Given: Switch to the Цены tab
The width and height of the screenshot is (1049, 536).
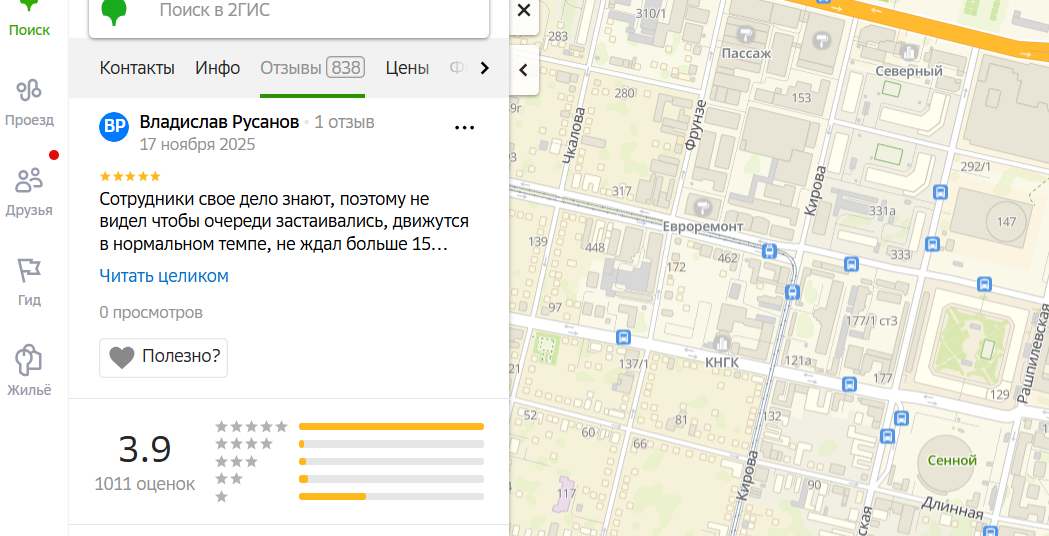Looking at the screenshot, I should pyautogui.click(x=407, y=68).
